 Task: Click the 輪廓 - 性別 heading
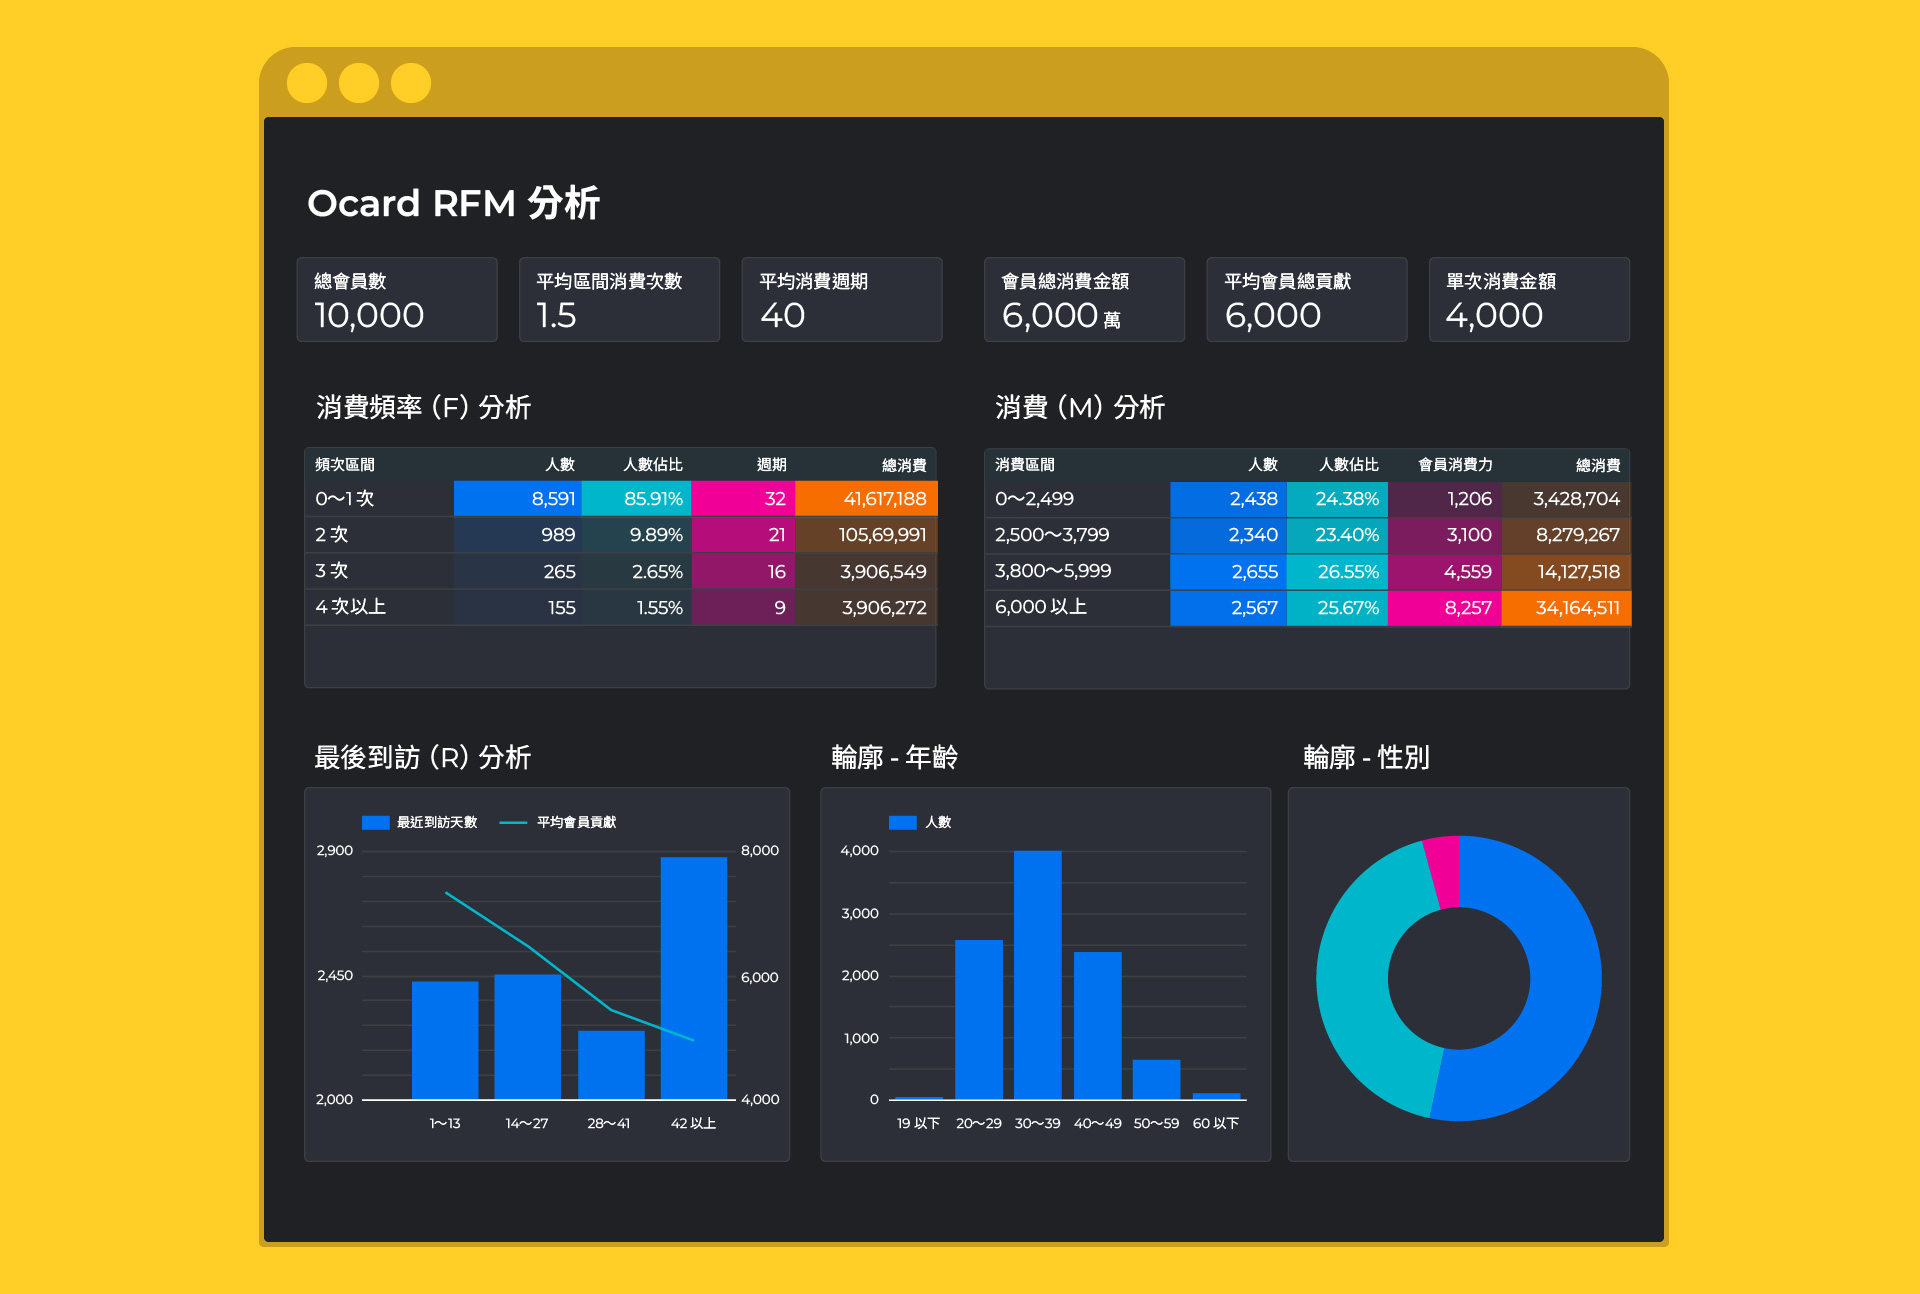point(1366,757)
